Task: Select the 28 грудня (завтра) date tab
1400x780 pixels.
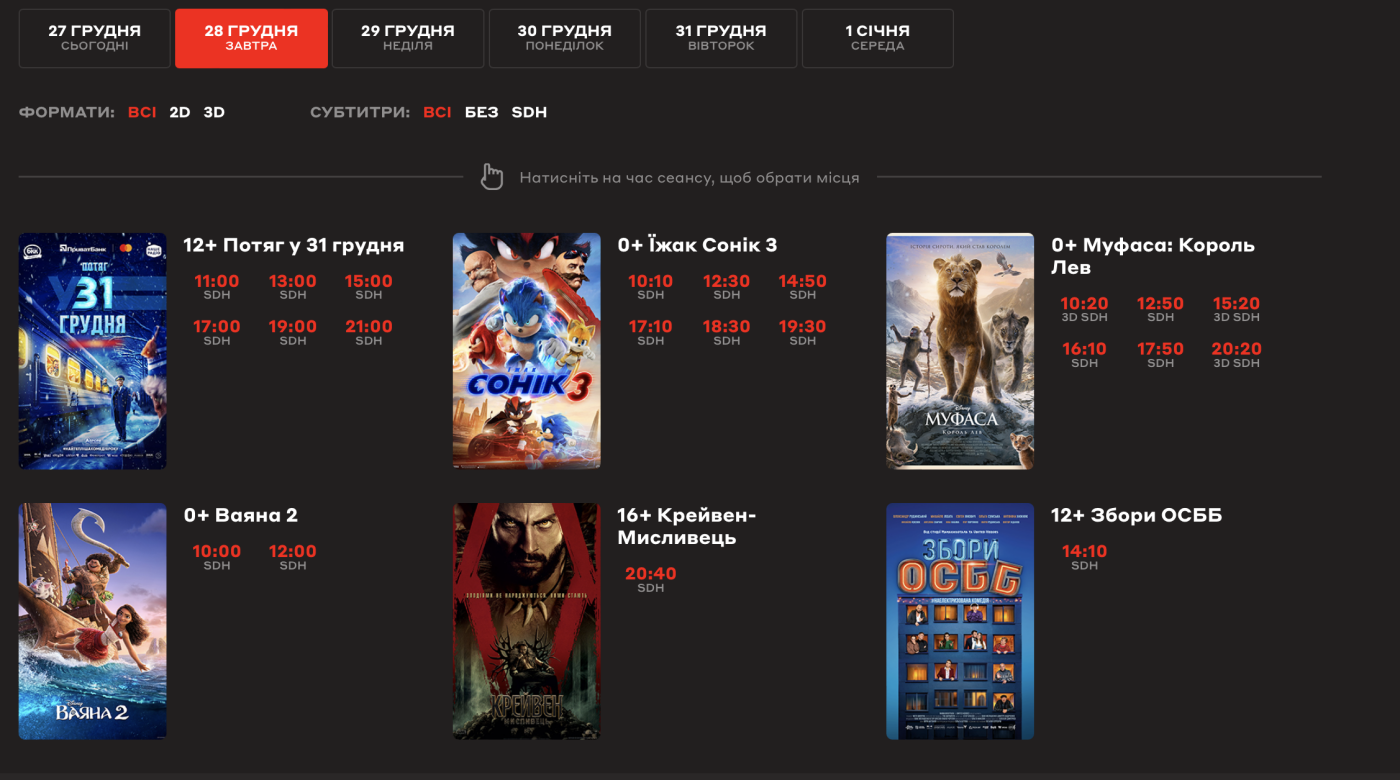Action: point(251,39)
